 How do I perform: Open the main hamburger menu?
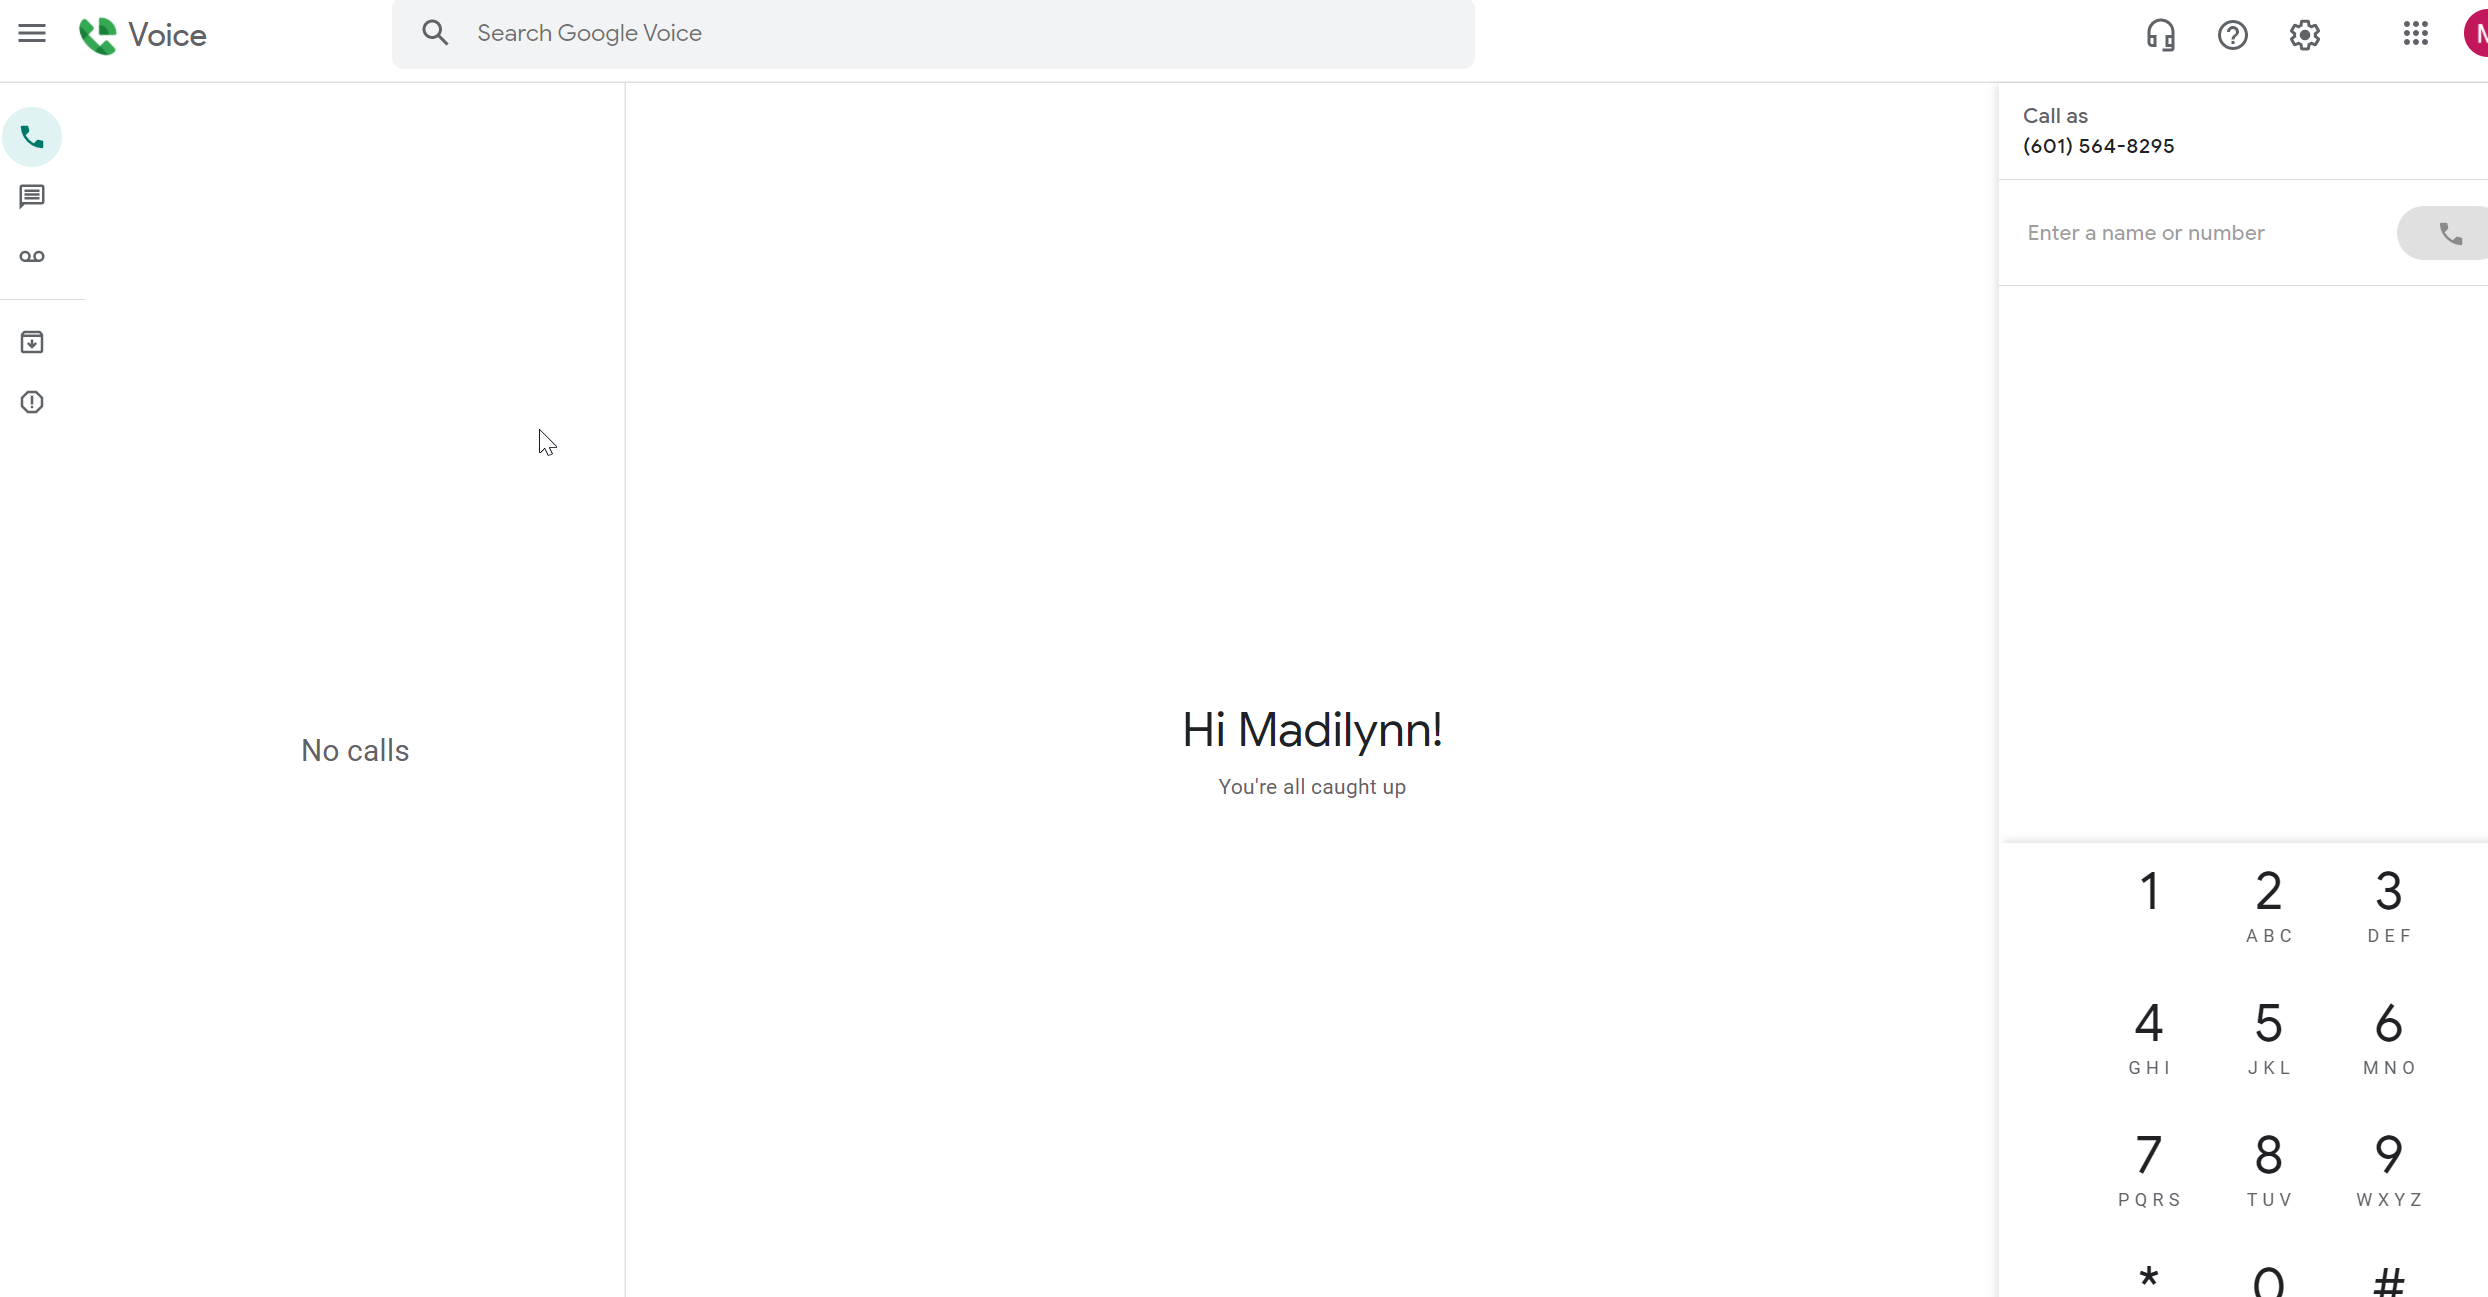click(32, 34)
